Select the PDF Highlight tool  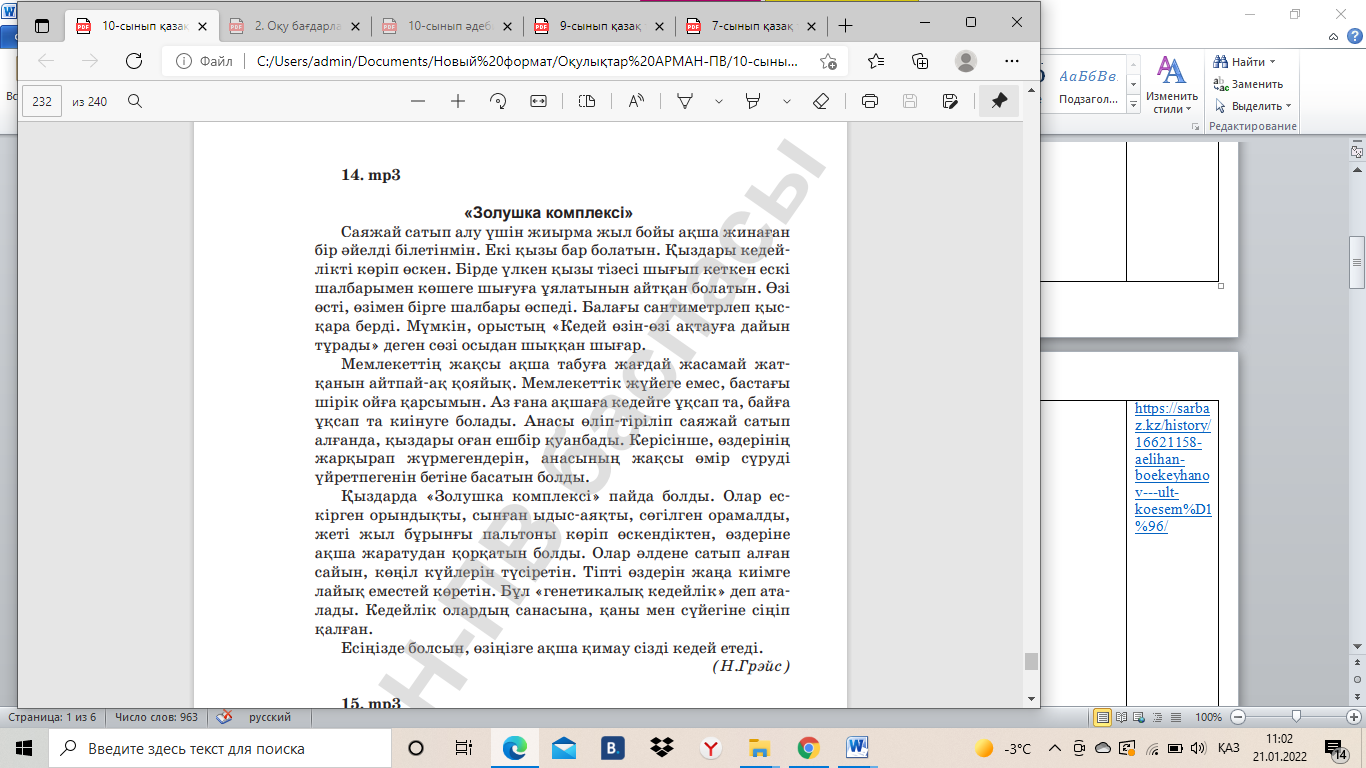[754, 101]
